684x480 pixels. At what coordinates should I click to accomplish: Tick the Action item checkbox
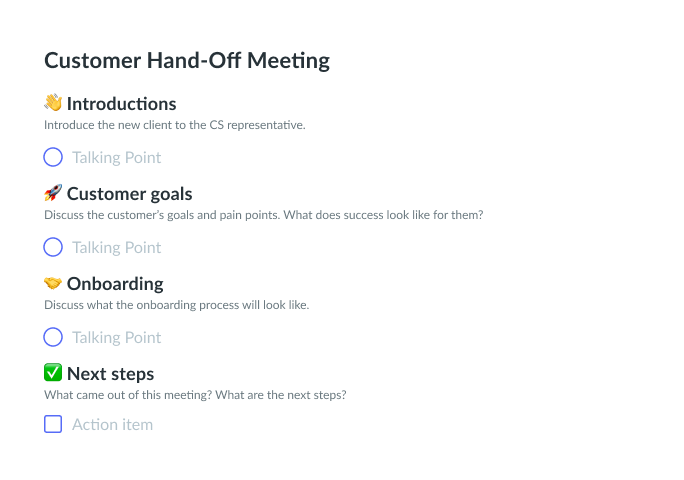coord(53,424)
